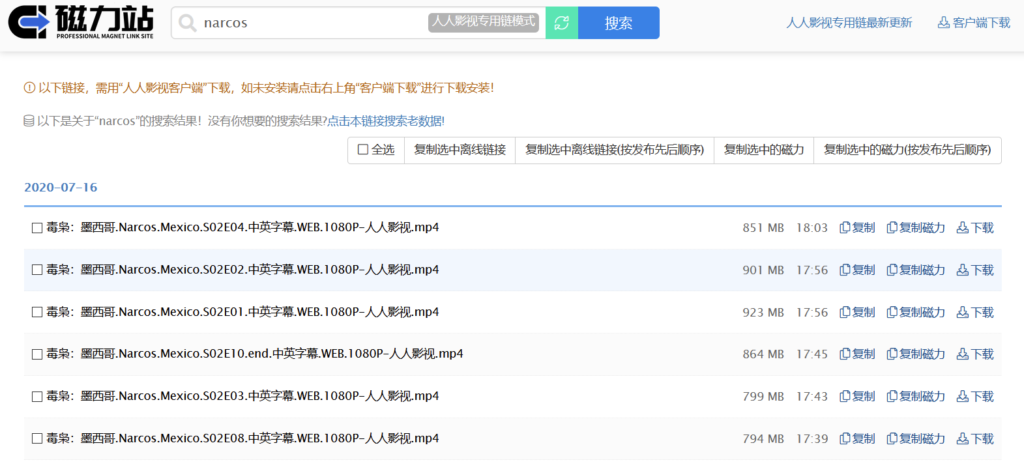The image size is (1024, 469).
Task: Check the box for S02E04 file
Action: (x=37, y=228)
